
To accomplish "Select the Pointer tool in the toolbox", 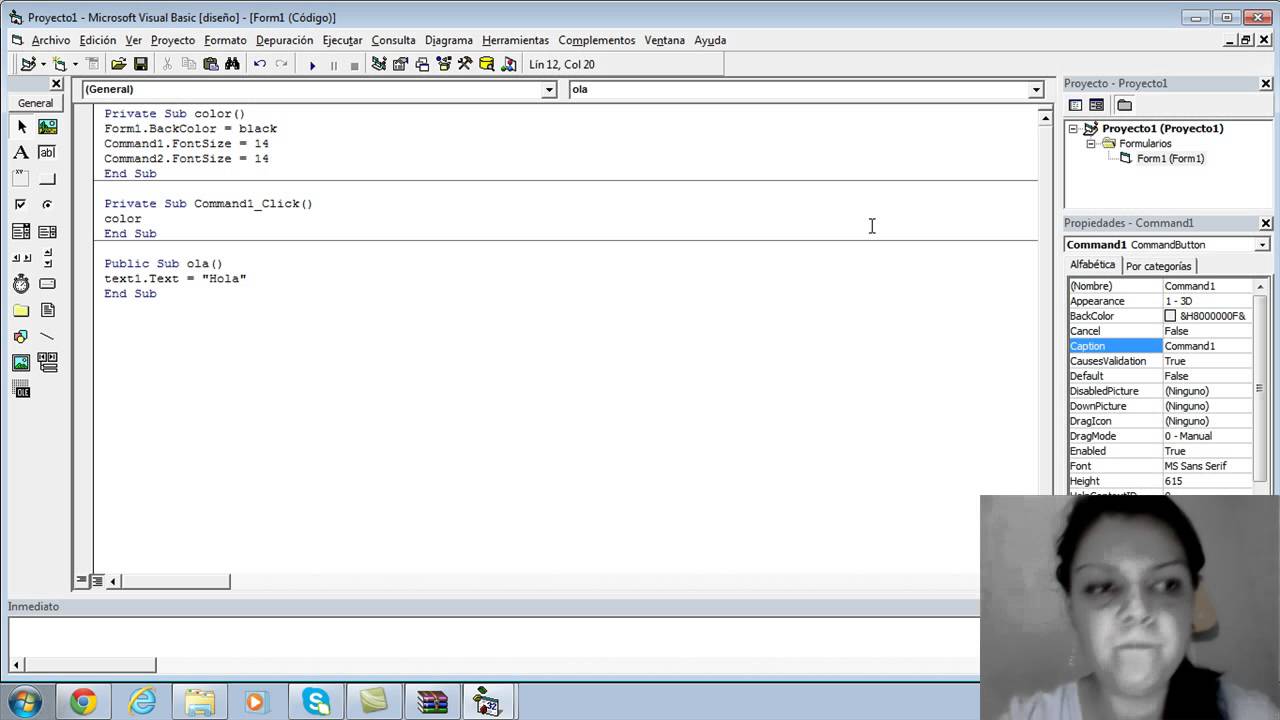I will pos(21,126).
